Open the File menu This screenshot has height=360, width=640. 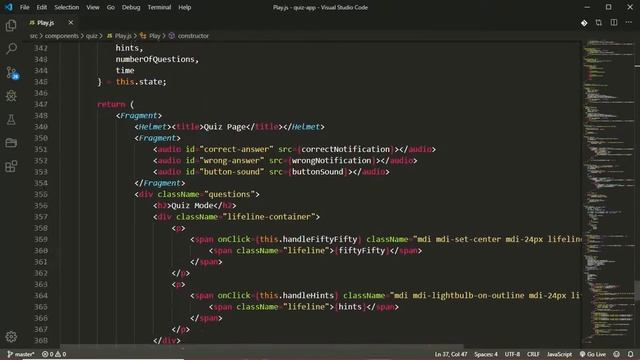click(24, 7)
